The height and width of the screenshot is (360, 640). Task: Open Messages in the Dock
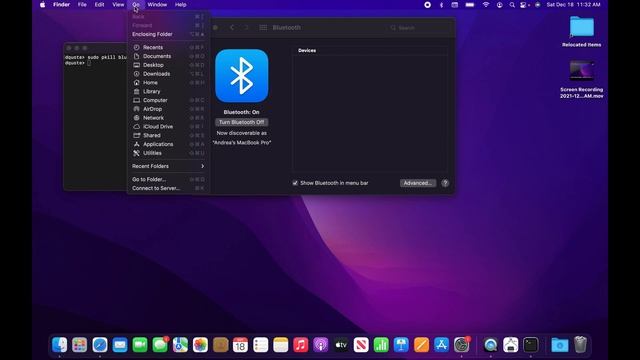click(x=160, y=345)
